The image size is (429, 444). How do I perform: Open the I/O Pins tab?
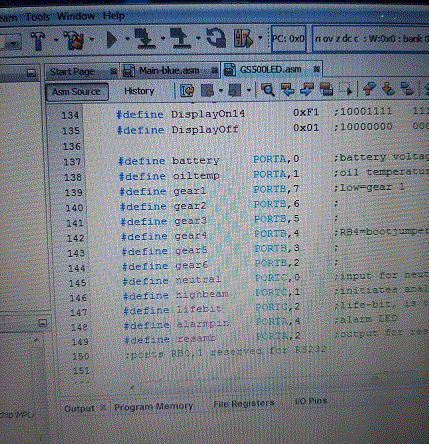(311, 401)
